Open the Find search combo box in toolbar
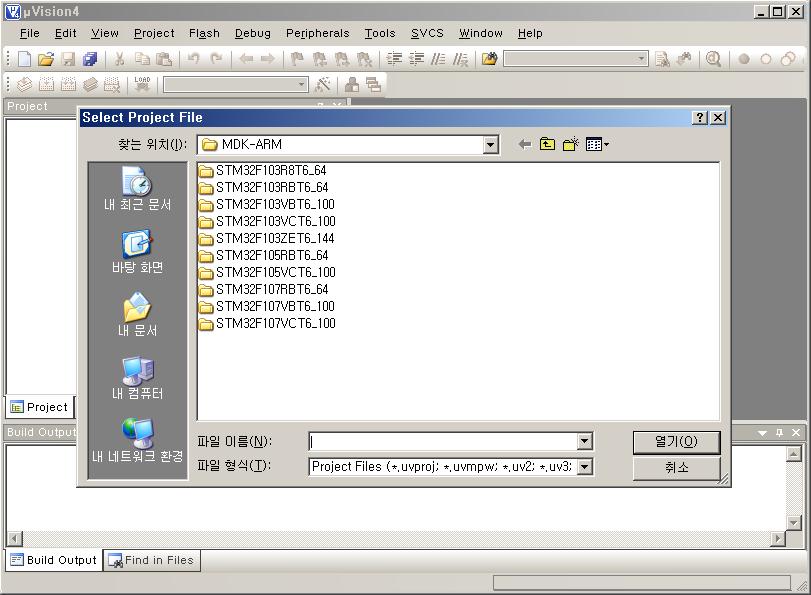The width and height of the screenshot is (811, 595). pos(576,58)
